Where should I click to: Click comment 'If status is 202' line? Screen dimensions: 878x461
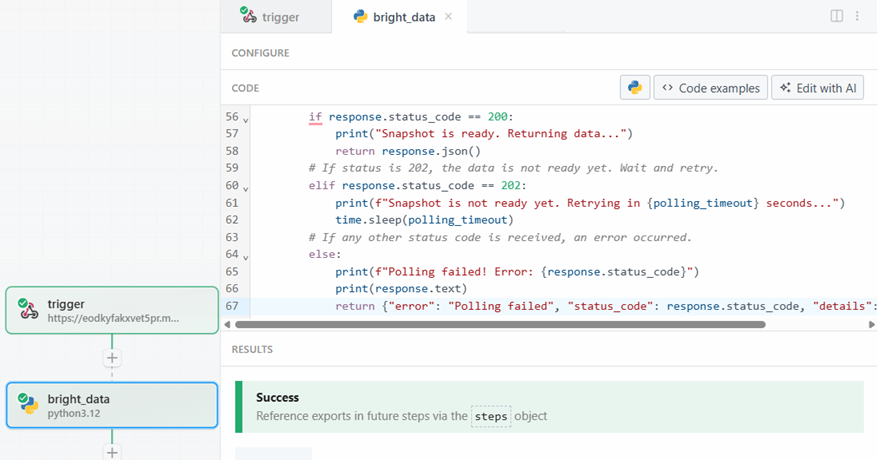pyautogui.click(x=513, y=168)
